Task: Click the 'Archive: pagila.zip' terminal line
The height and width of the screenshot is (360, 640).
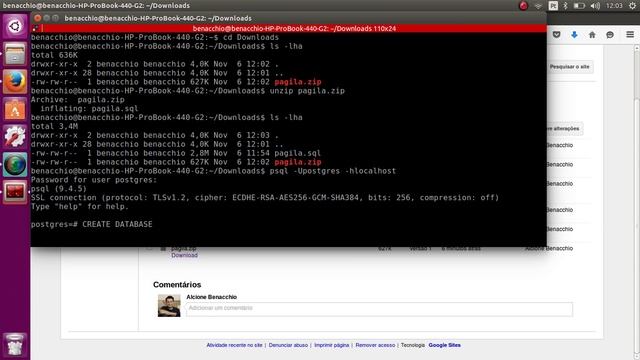Action: [x=78, y=100]
